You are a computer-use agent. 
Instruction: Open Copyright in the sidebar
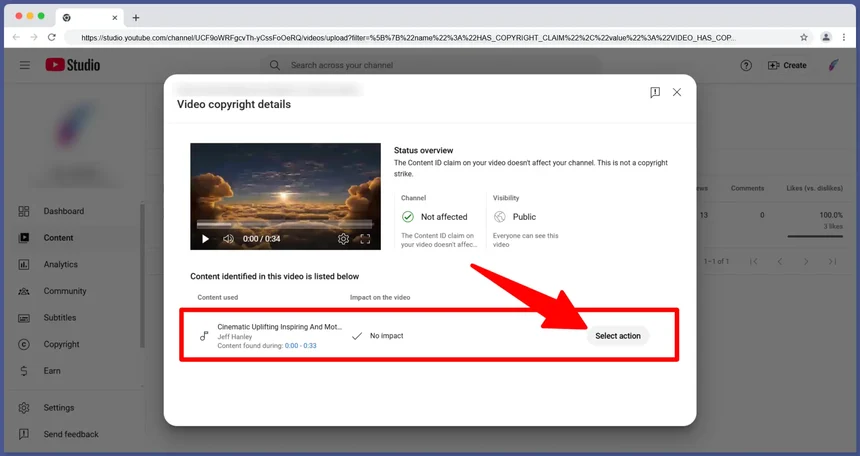point(61,344)
